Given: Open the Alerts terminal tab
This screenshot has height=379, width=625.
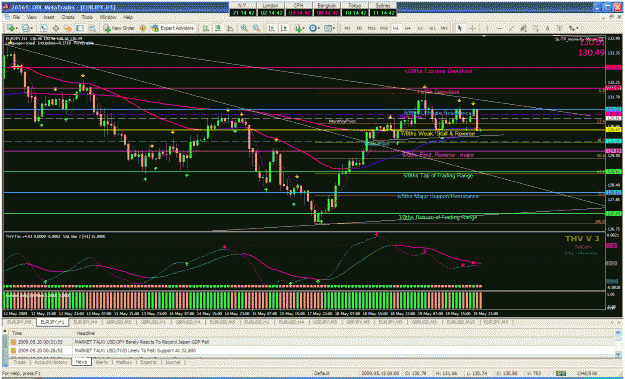Looking at the screenshot, I should 102,362.
